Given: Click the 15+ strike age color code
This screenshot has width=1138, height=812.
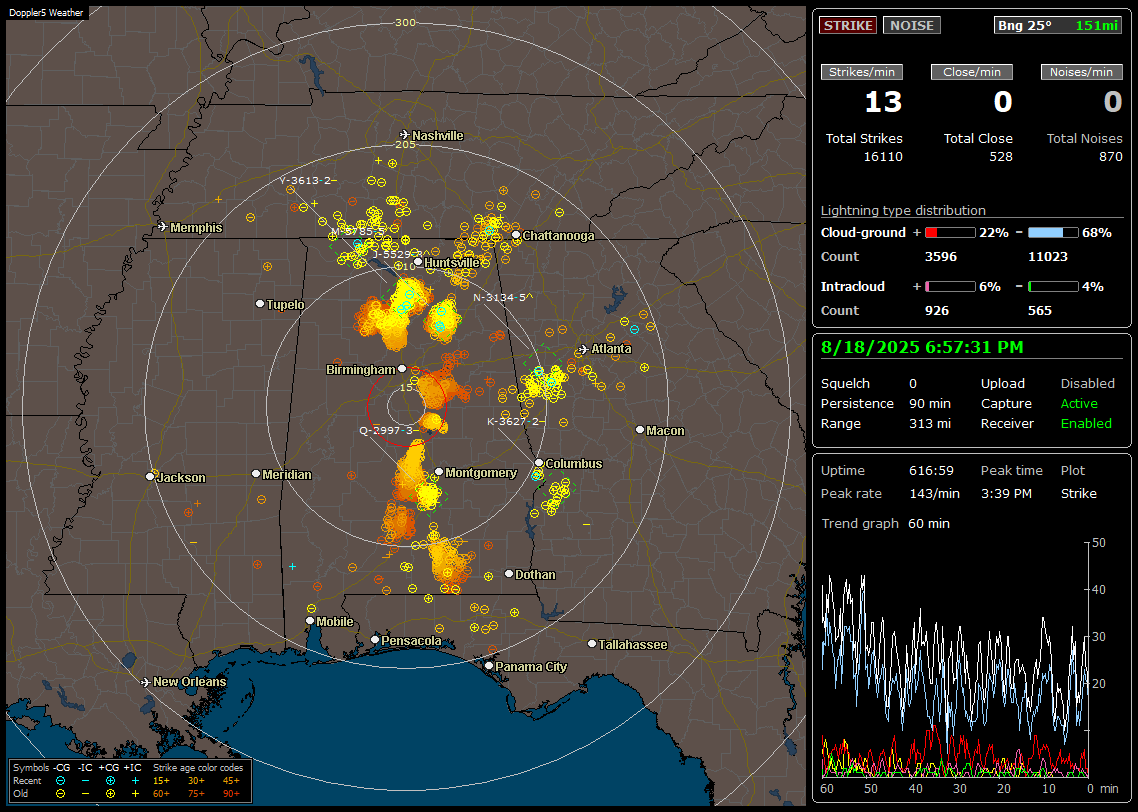Looking at the screenshot, I should [161, 781].
